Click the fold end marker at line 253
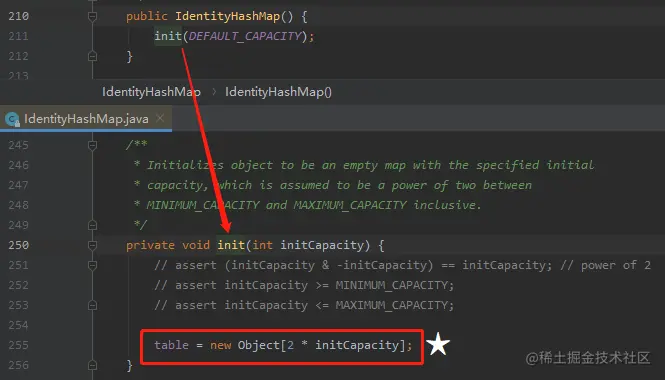665x380 pixels. 92,305
